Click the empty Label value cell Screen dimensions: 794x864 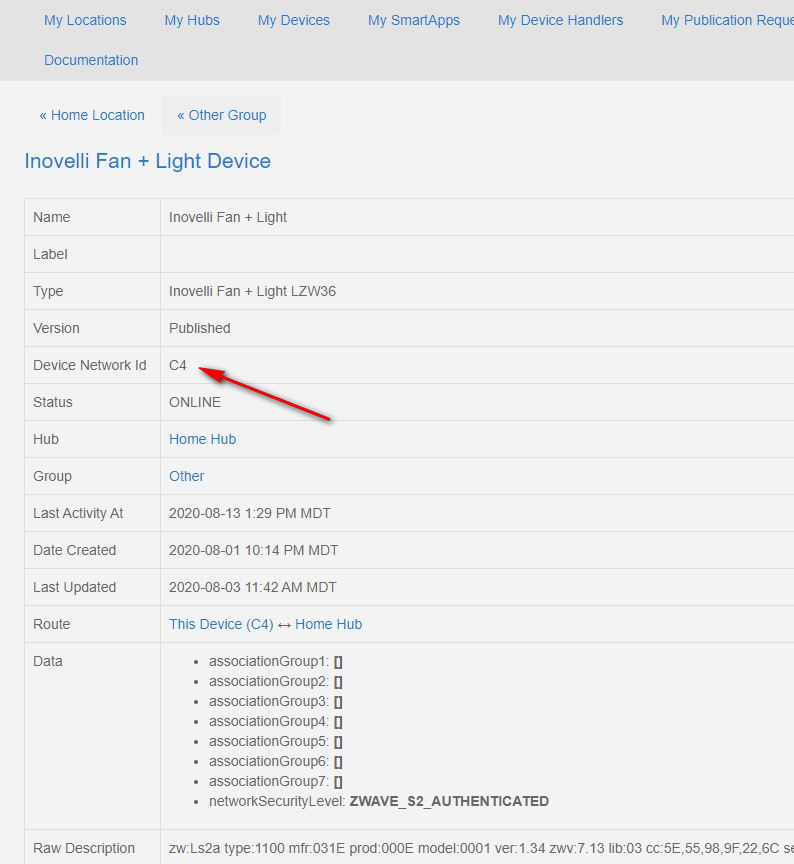click(477, 254)
